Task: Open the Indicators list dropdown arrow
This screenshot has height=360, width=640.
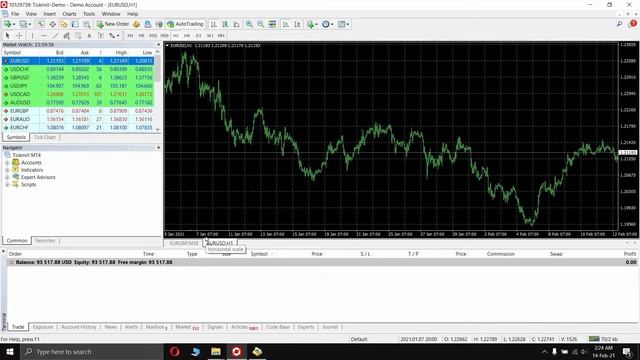Action: 317,24
